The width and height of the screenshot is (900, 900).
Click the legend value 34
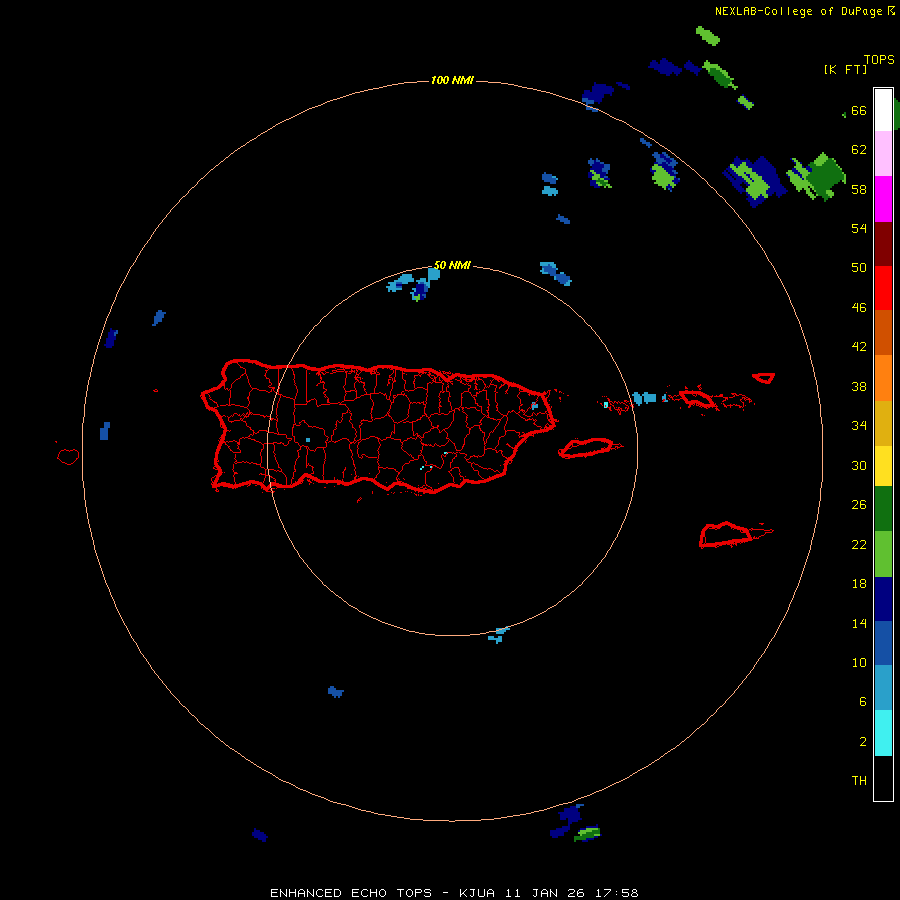click(x=859, y=426)
